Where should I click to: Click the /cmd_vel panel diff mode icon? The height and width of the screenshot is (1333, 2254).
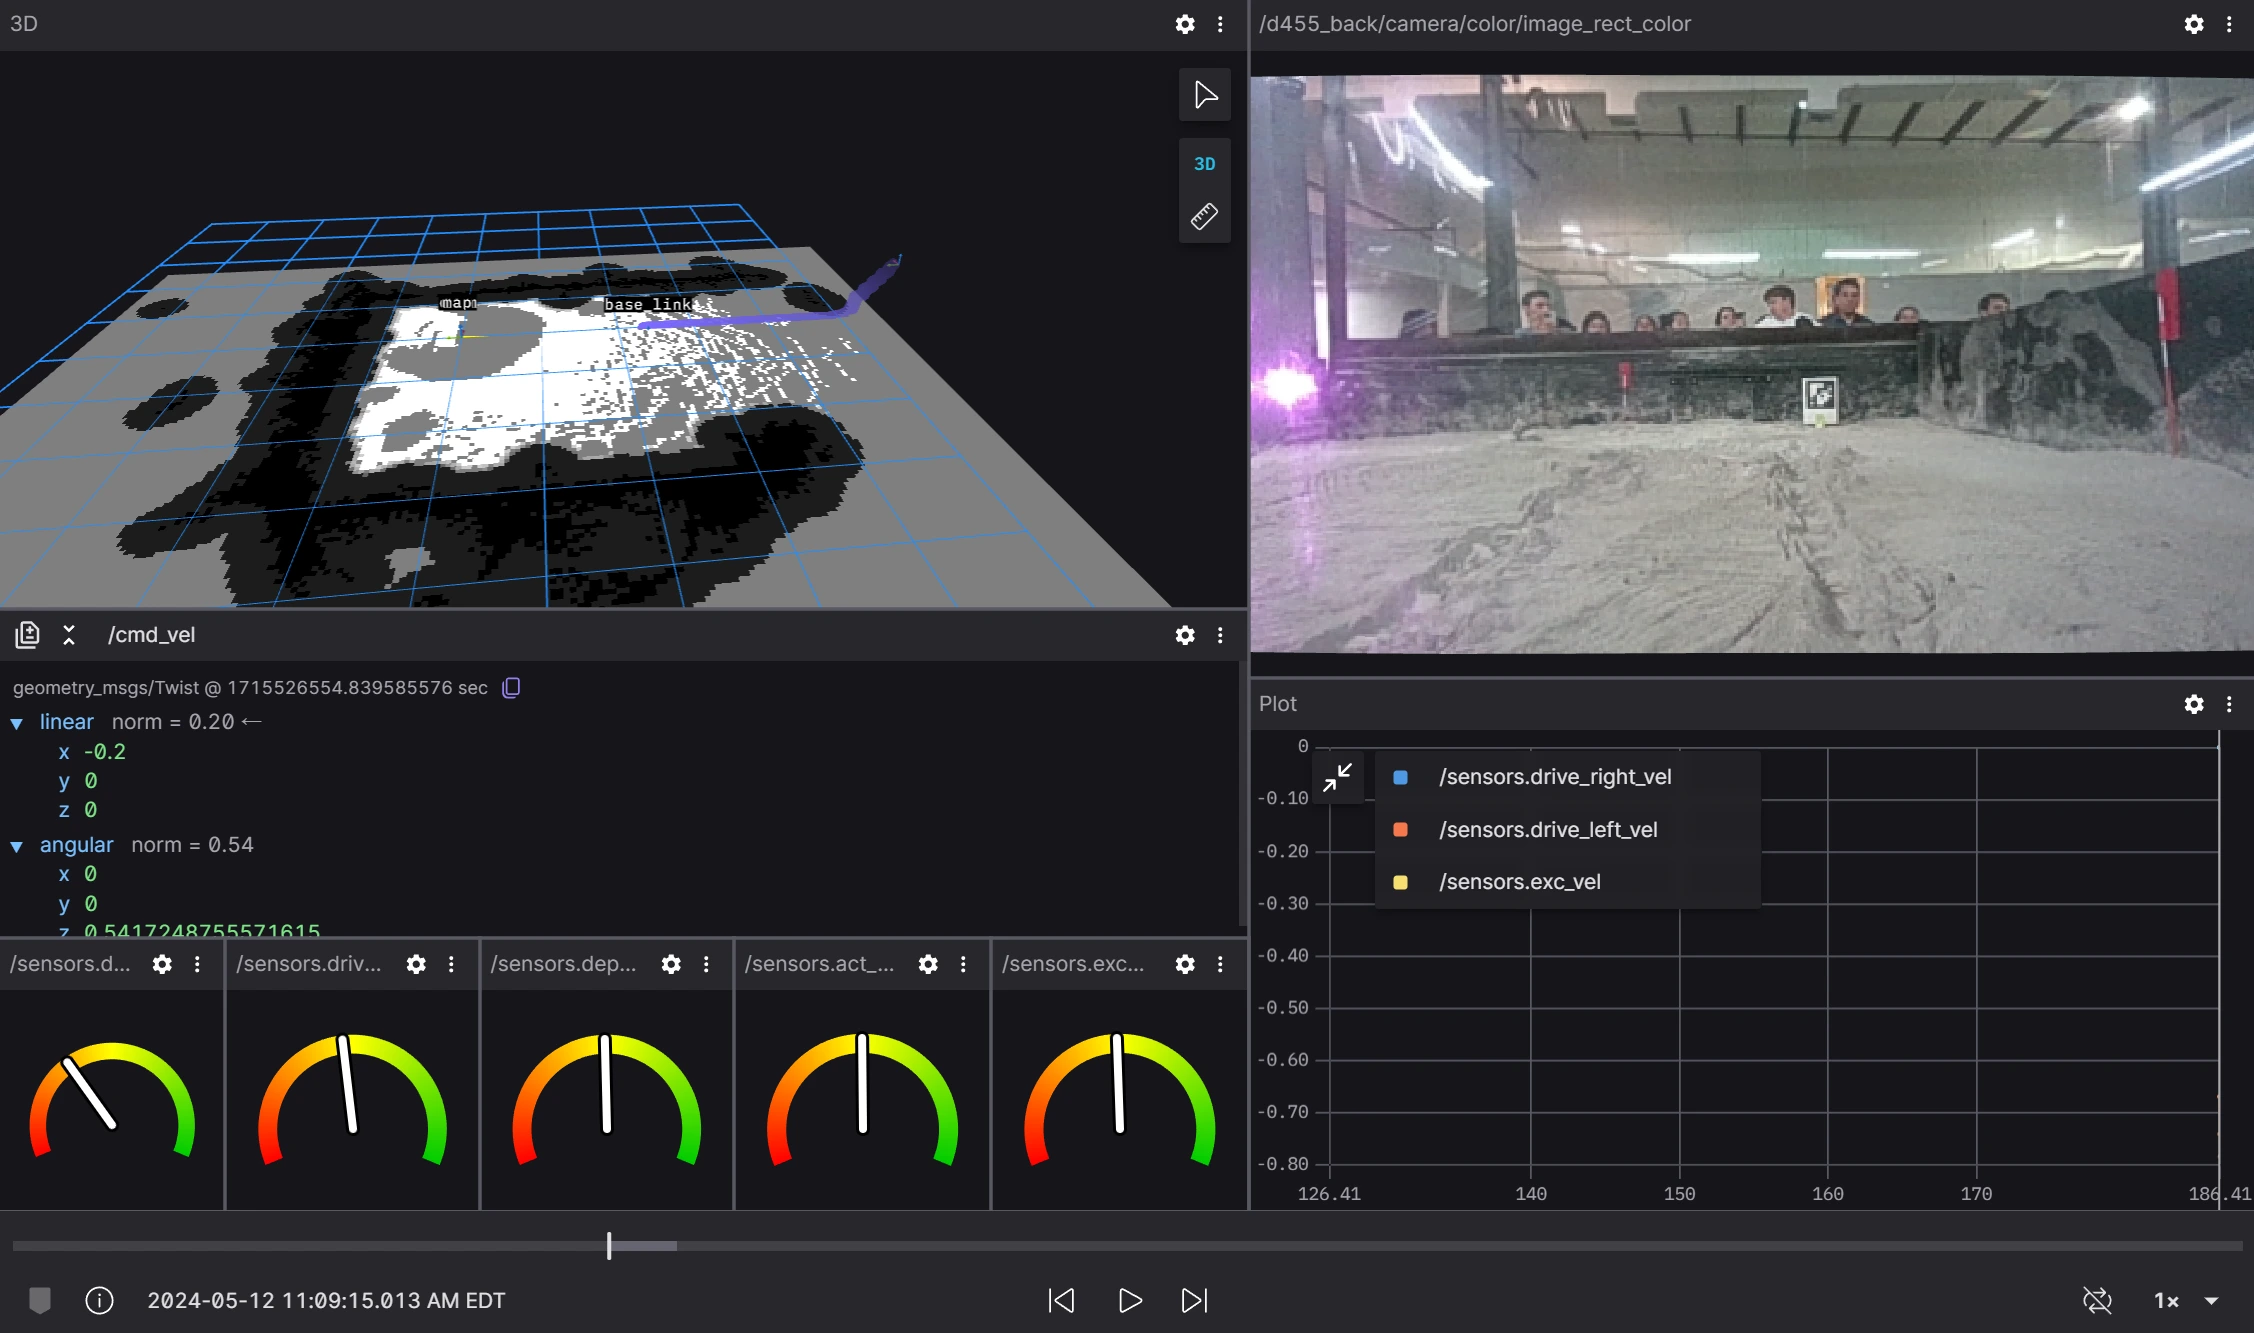tap(27, 635)
